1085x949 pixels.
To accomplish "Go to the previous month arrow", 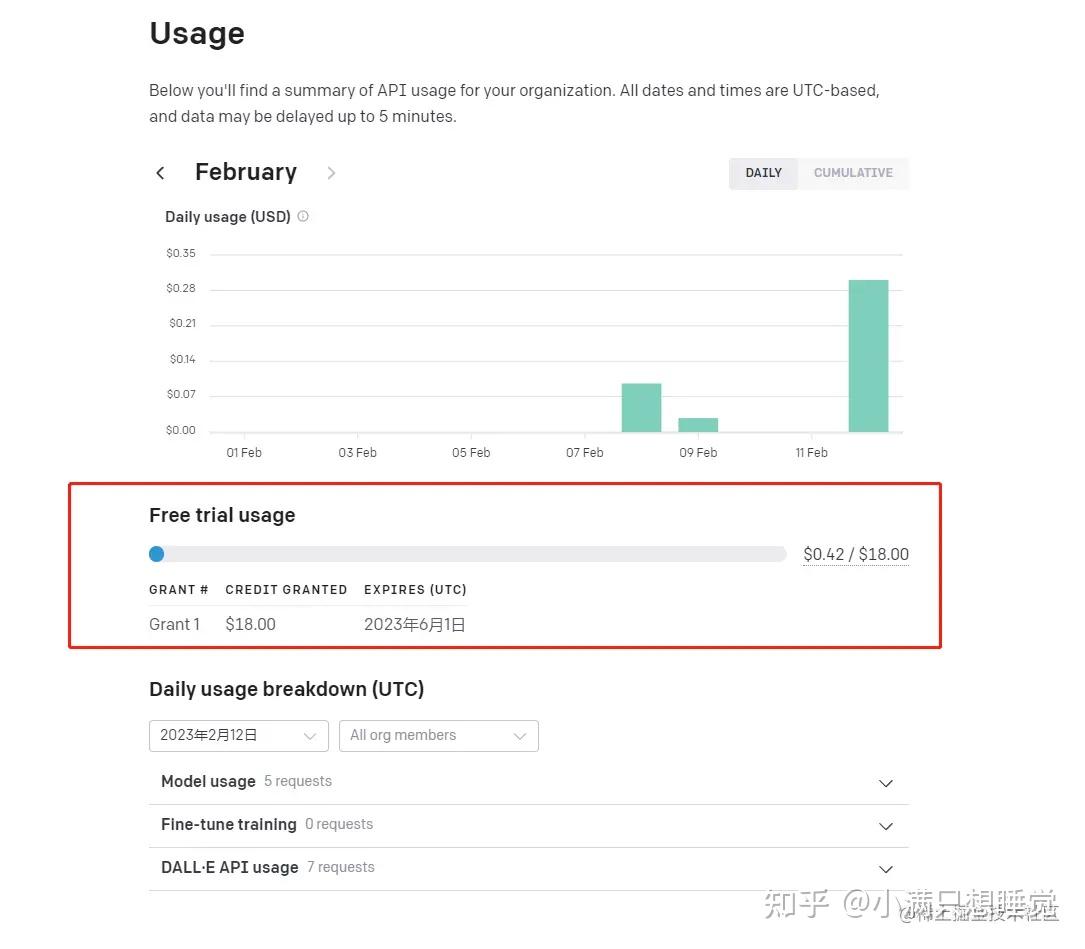I will pos(160,173).
